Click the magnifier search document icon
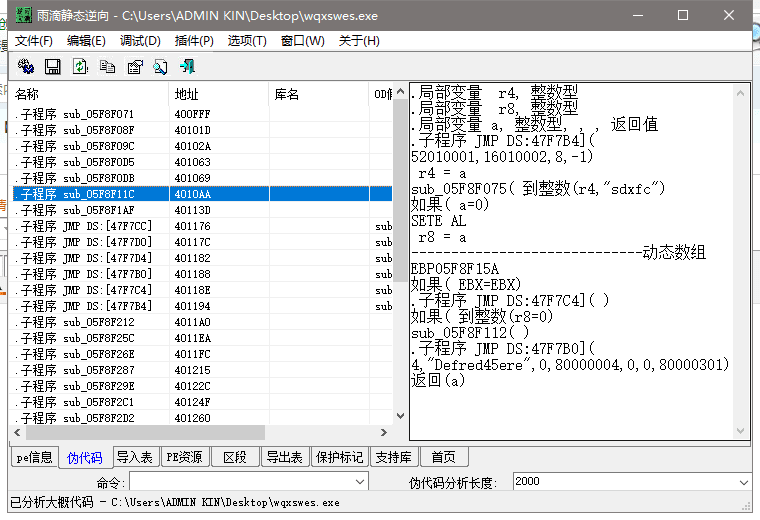 click(x=161, y=66)
